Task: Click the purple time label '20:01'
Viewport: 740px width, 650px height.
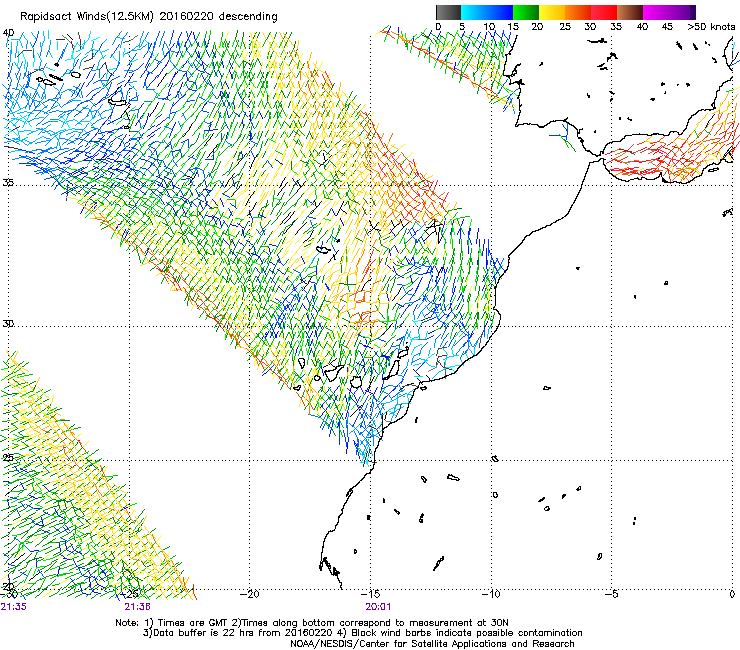Action: coord(378,607)
